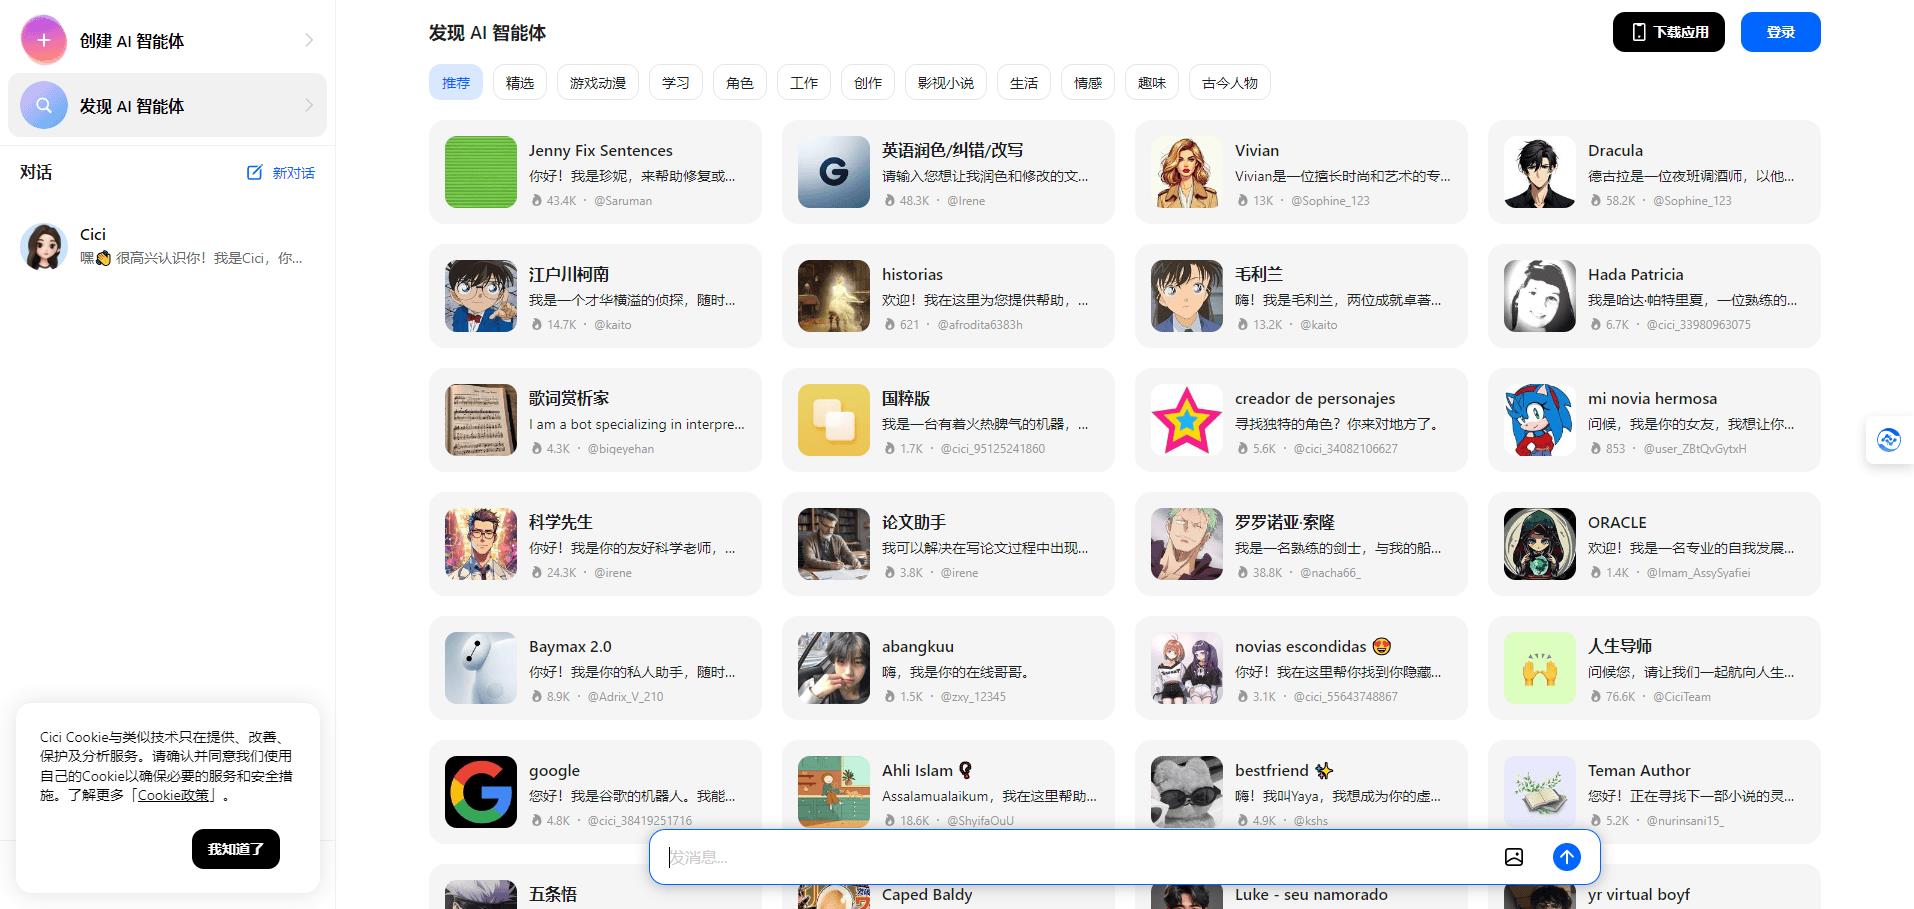Open the Cookie政策 link
Viewport: 1914px width, 909px height.
click(174, 796)
